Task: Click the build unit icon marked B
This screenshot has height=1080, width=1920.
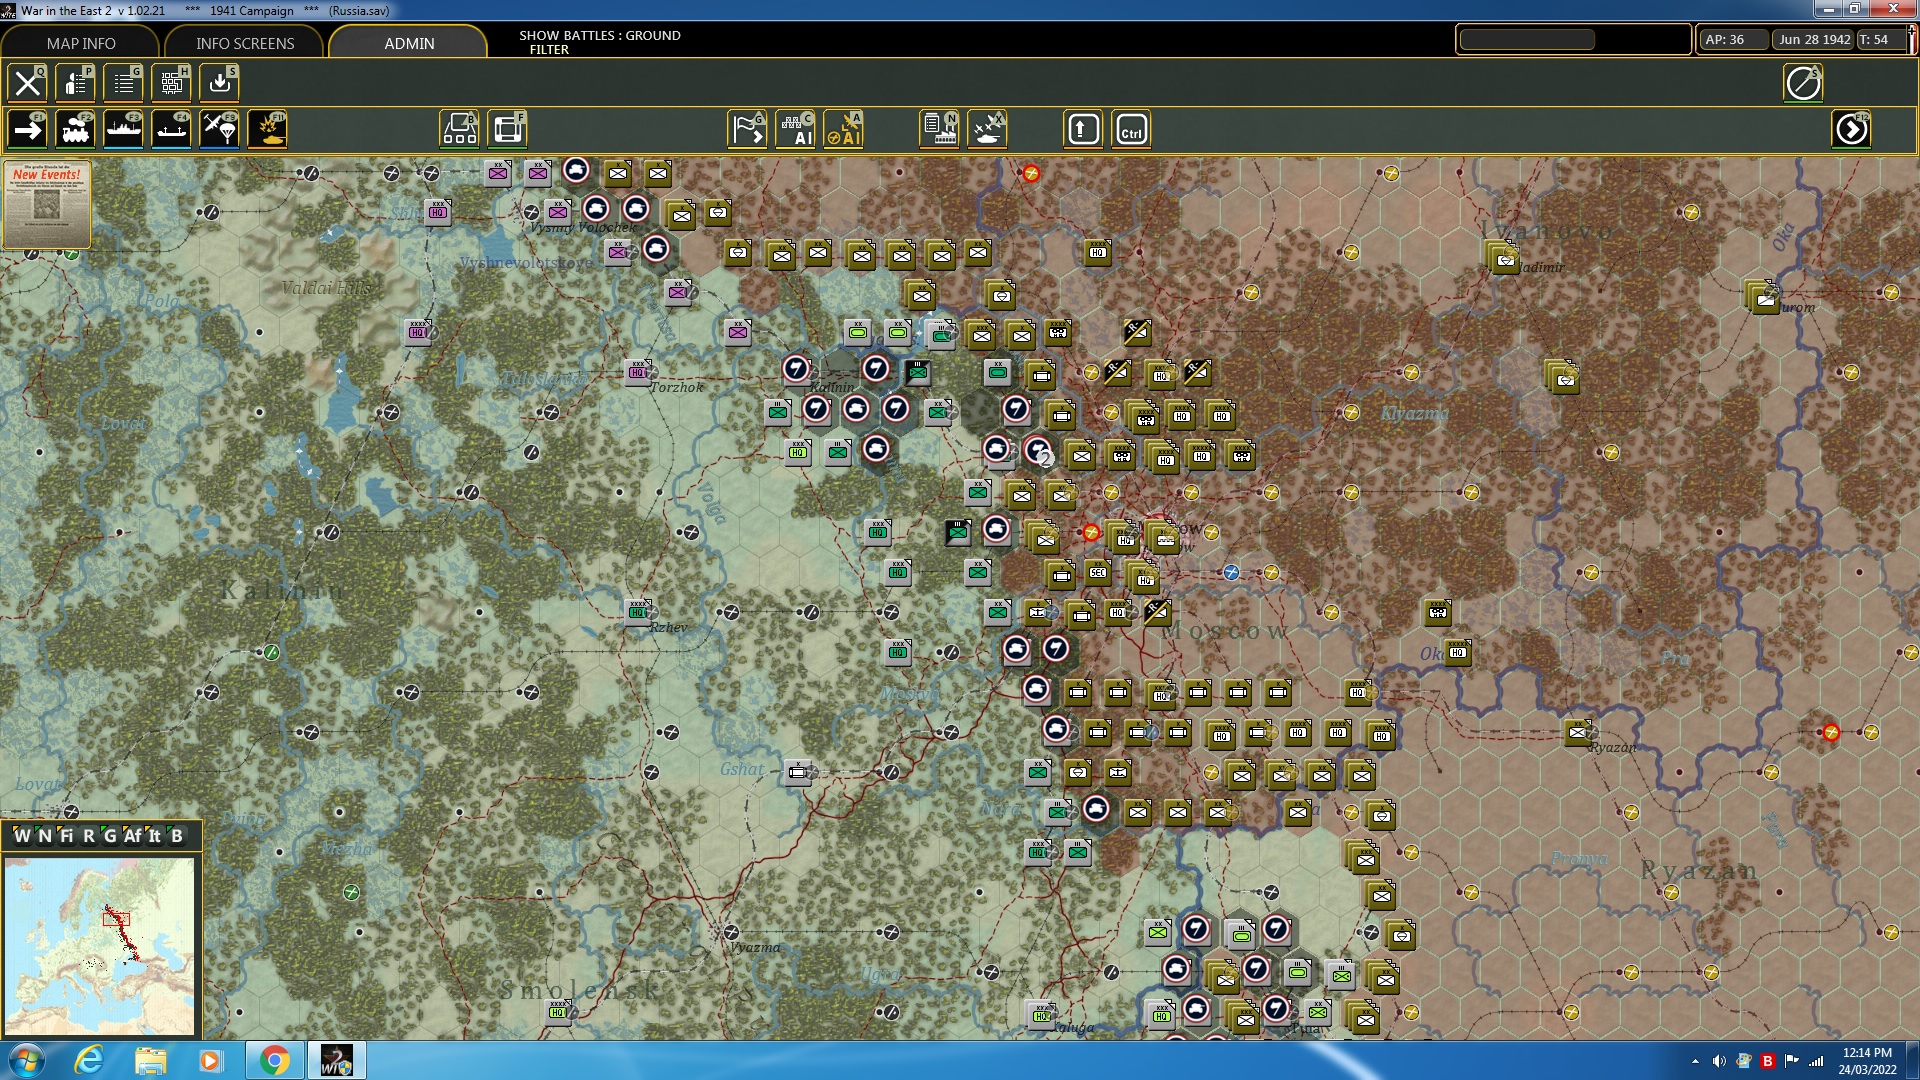Action: [459, 130]
